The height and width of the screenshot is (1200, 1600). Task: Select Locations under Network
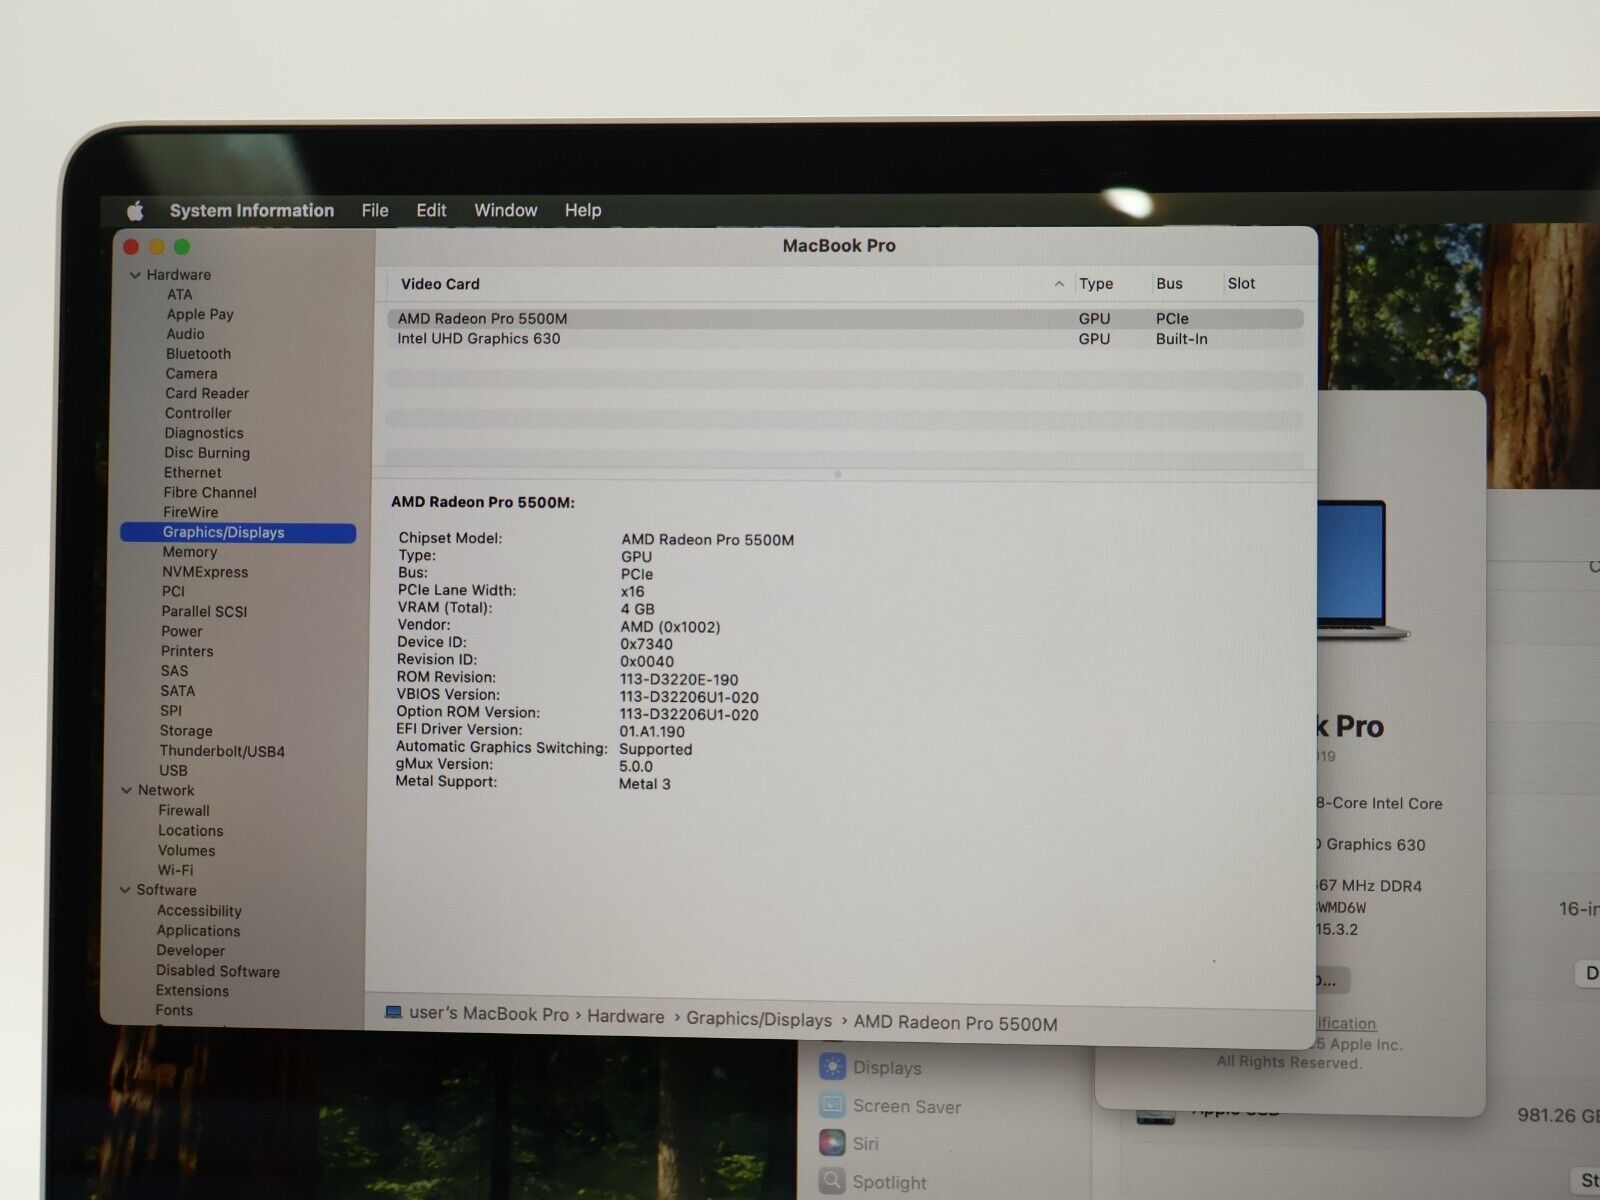pos(190,831)
